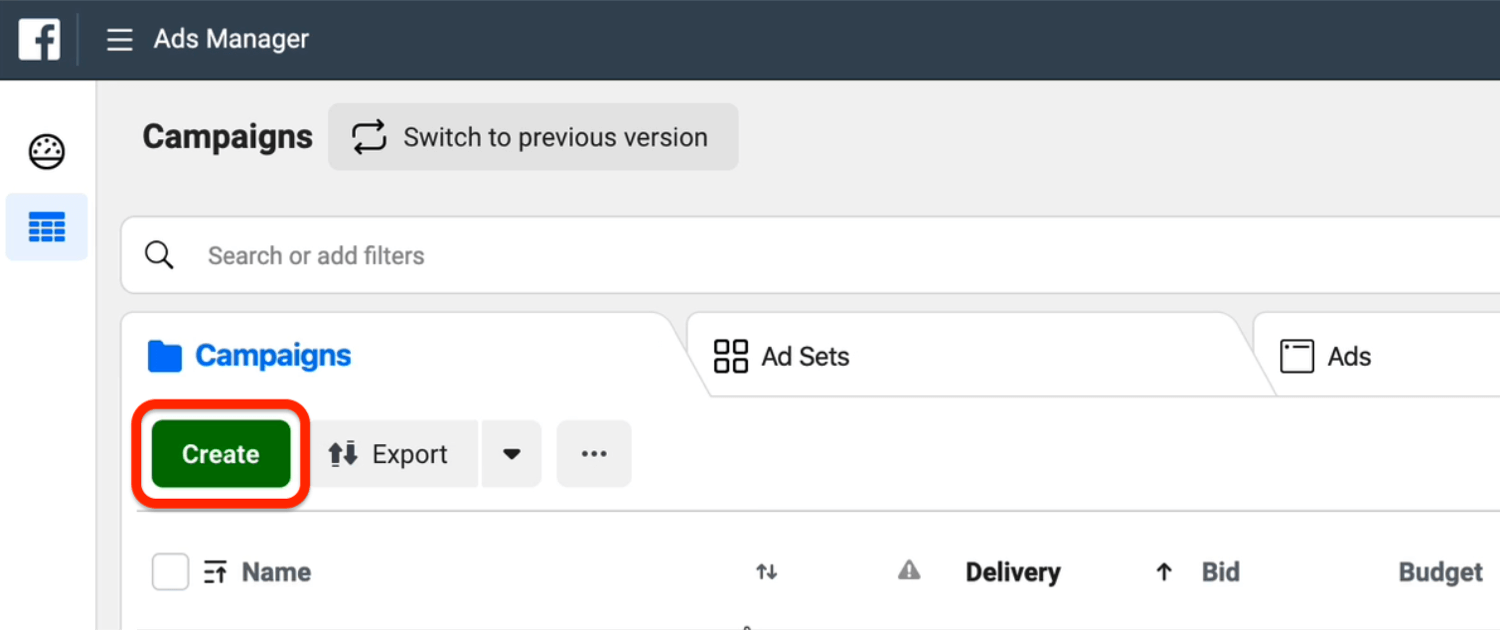Click the Ad Sets four-squares icon

coord(731,356)
